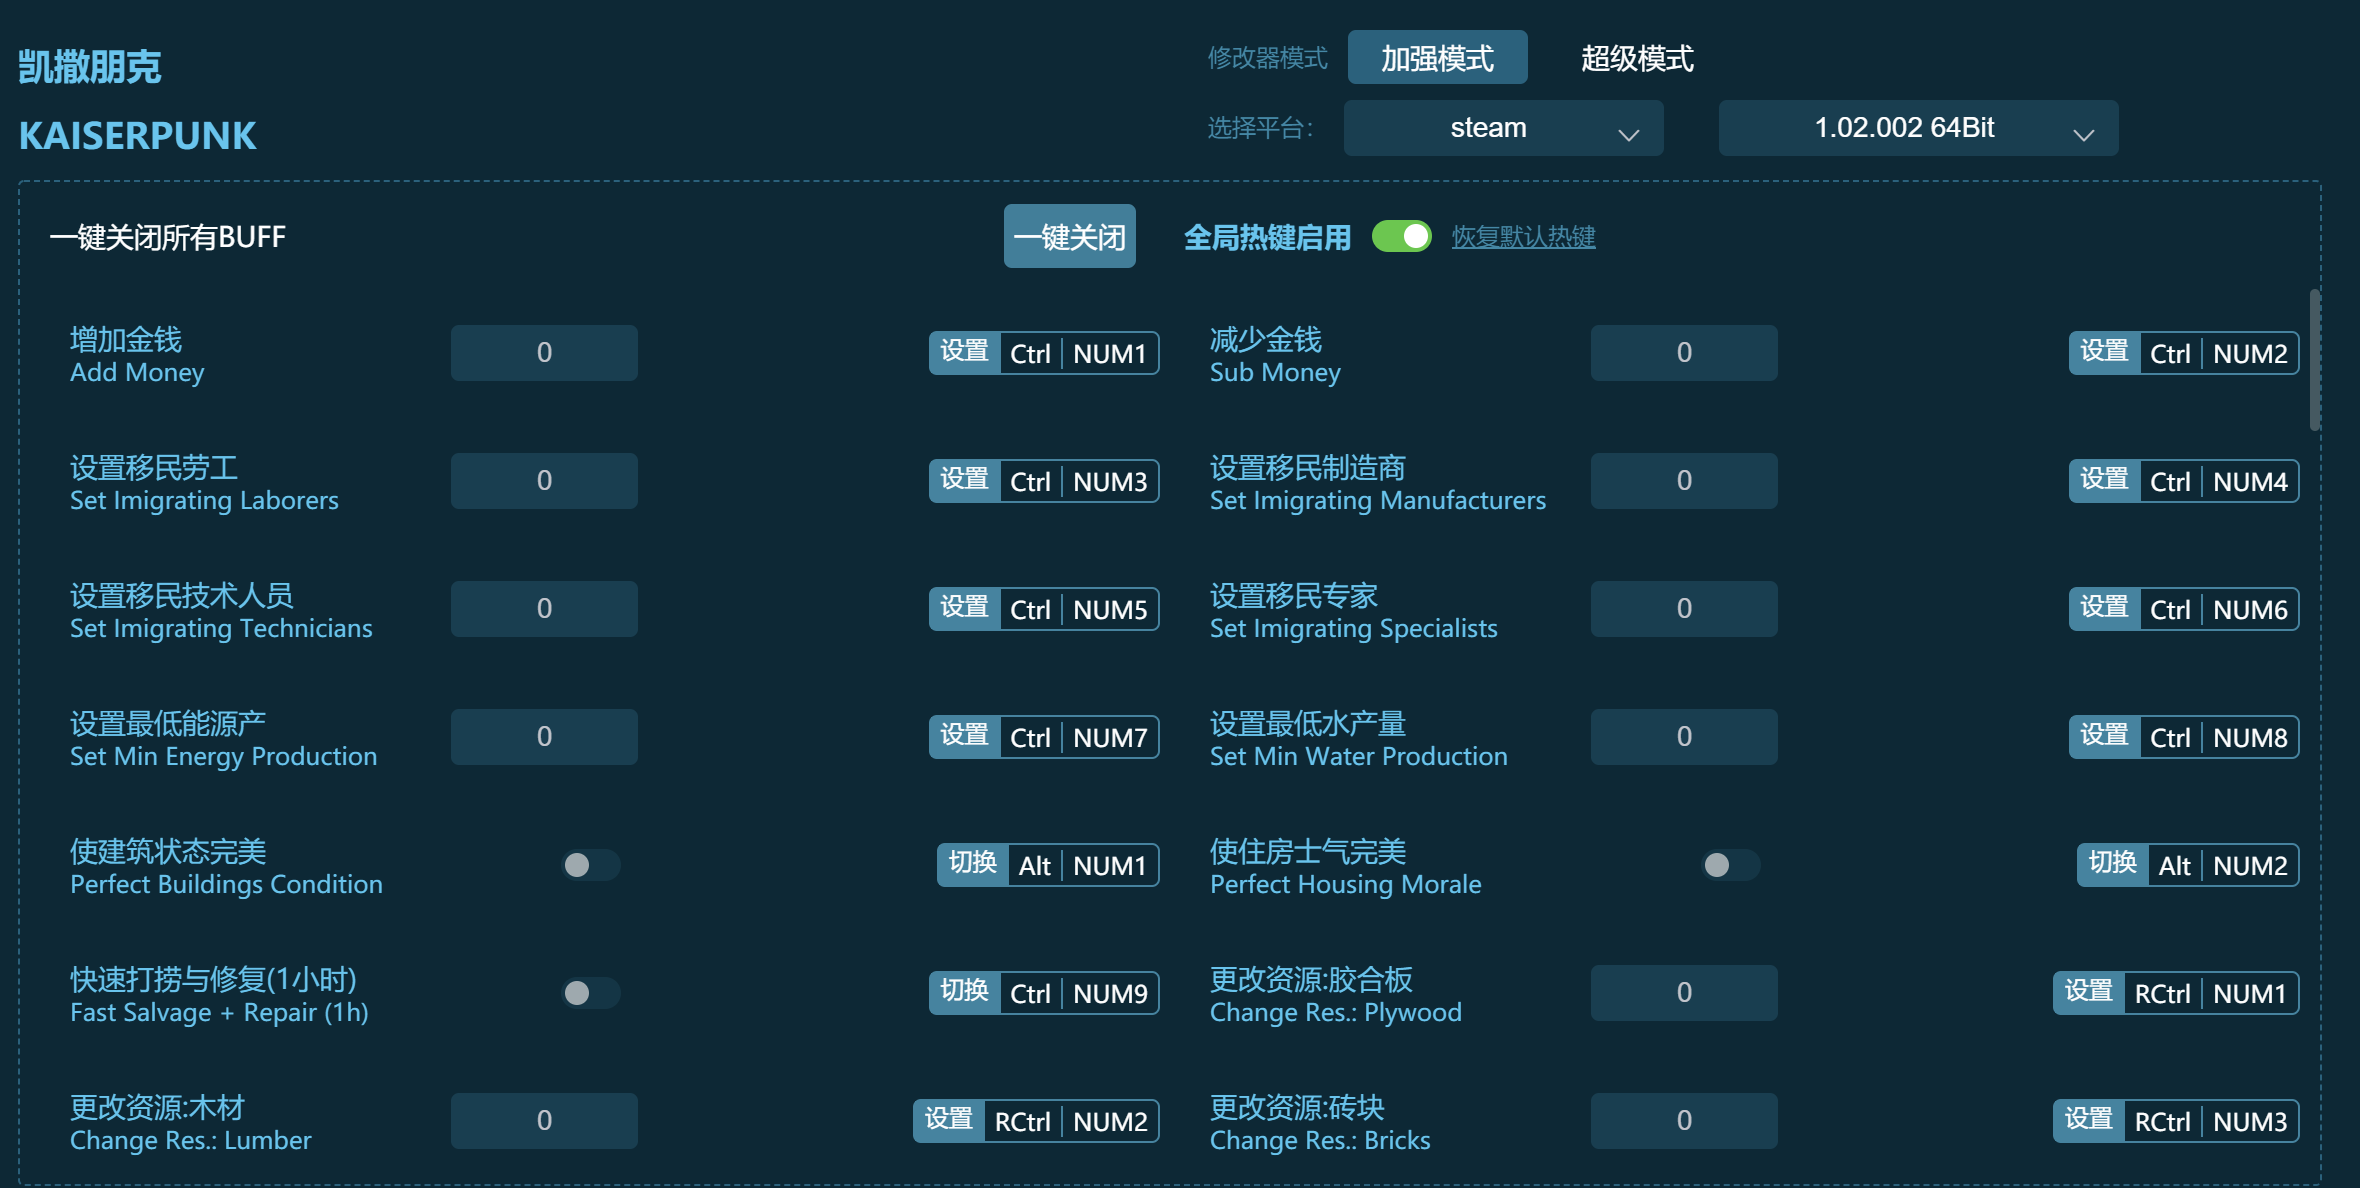Select the 加强模式 tab

point(1438,58)
